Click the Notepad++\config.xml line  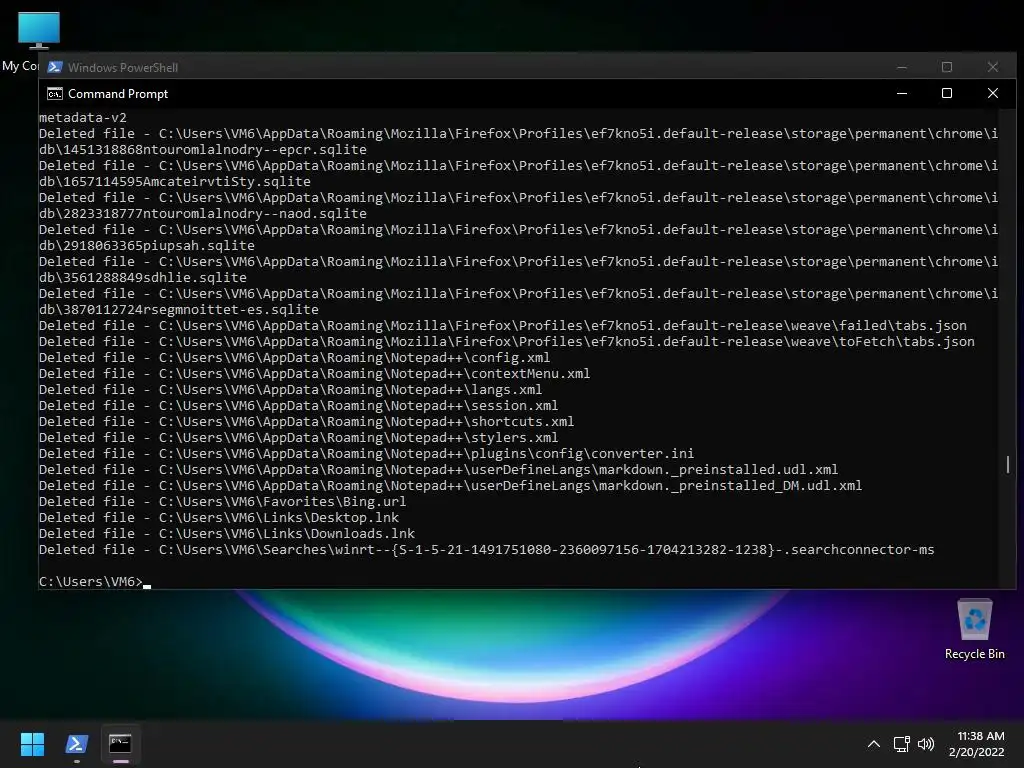[295, 357]
